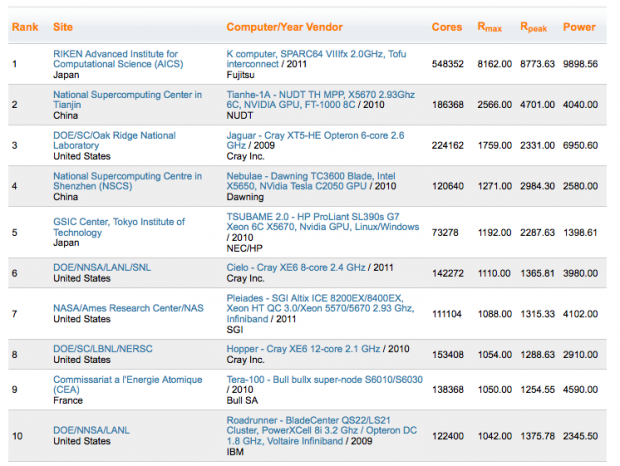Click the Rmax column header

(x=490, y=27)
